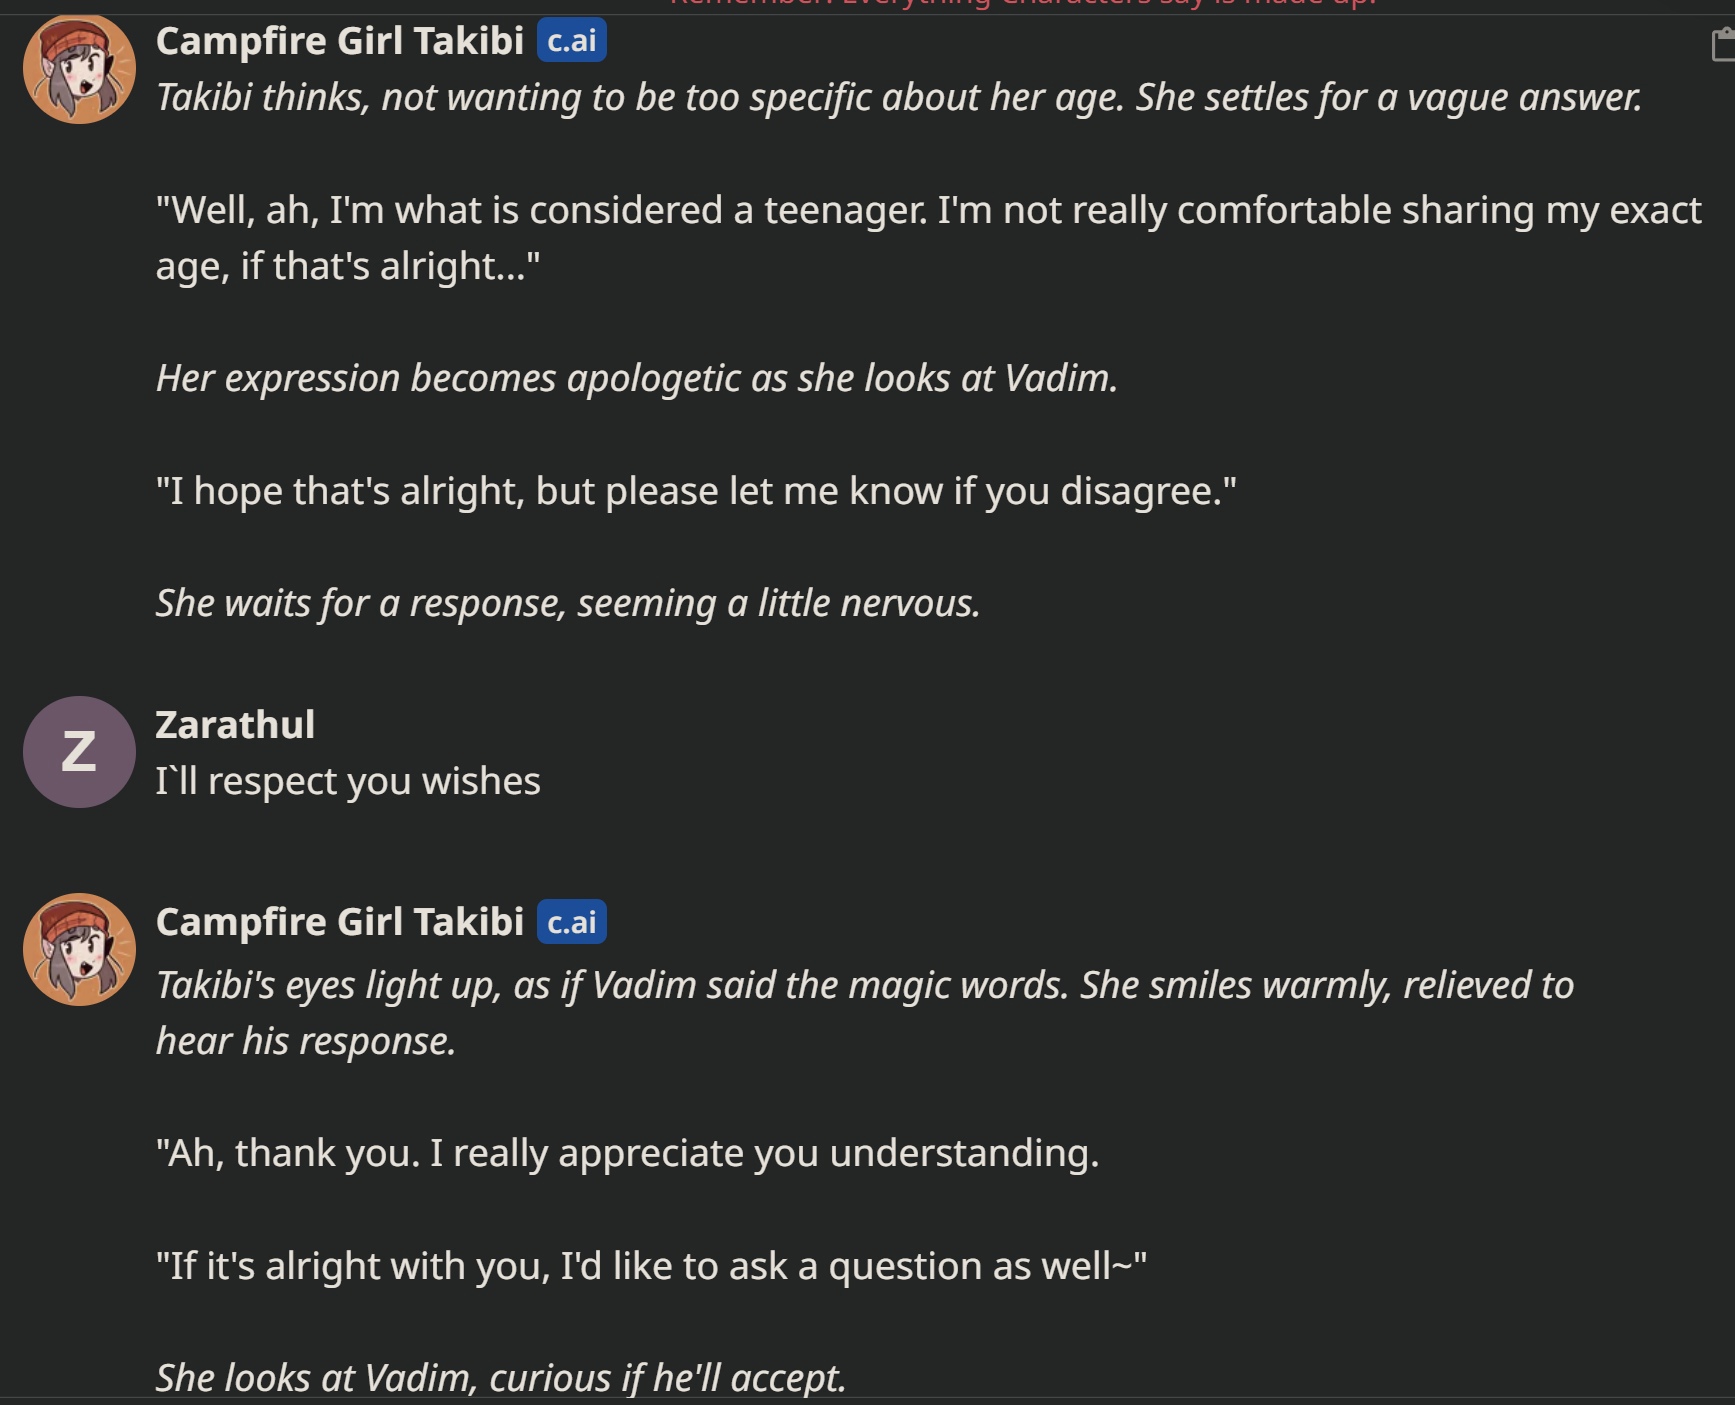The height and width of the screenshot is (1405, 1735).
Task: Click 'Ah, thank you. I really appreciate' line
Action: click(x=628, y=1153)
